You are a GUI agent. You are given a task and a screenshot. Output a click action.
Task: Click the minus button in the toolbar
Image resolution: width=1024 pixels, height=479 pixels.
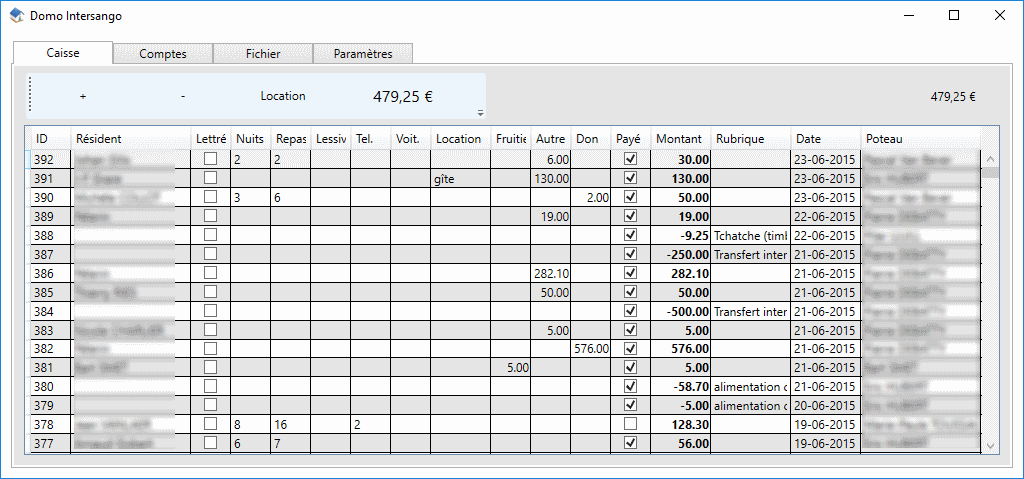pyautogui.click(x=183, y=96)
